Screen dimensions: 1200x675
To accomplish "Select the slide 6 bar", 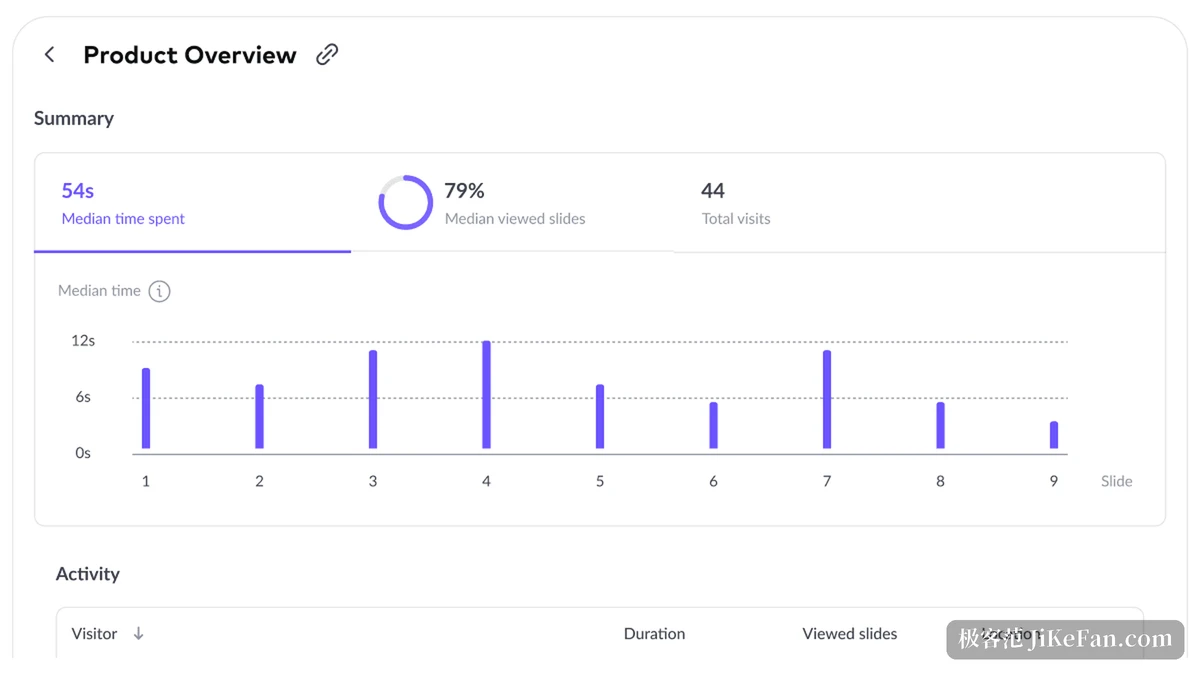I will click(713, 425).
